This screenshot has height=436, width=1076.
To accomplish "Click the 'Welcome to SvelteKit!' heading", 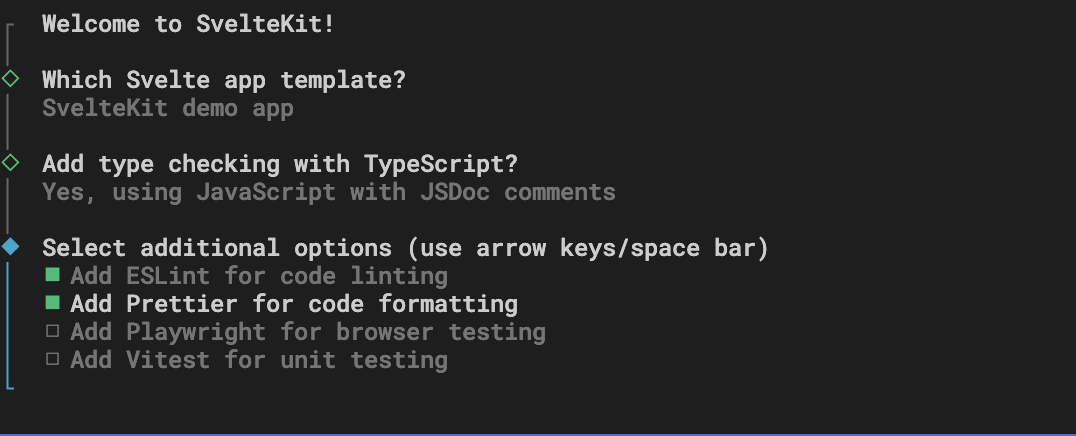I will click(189, 24).
